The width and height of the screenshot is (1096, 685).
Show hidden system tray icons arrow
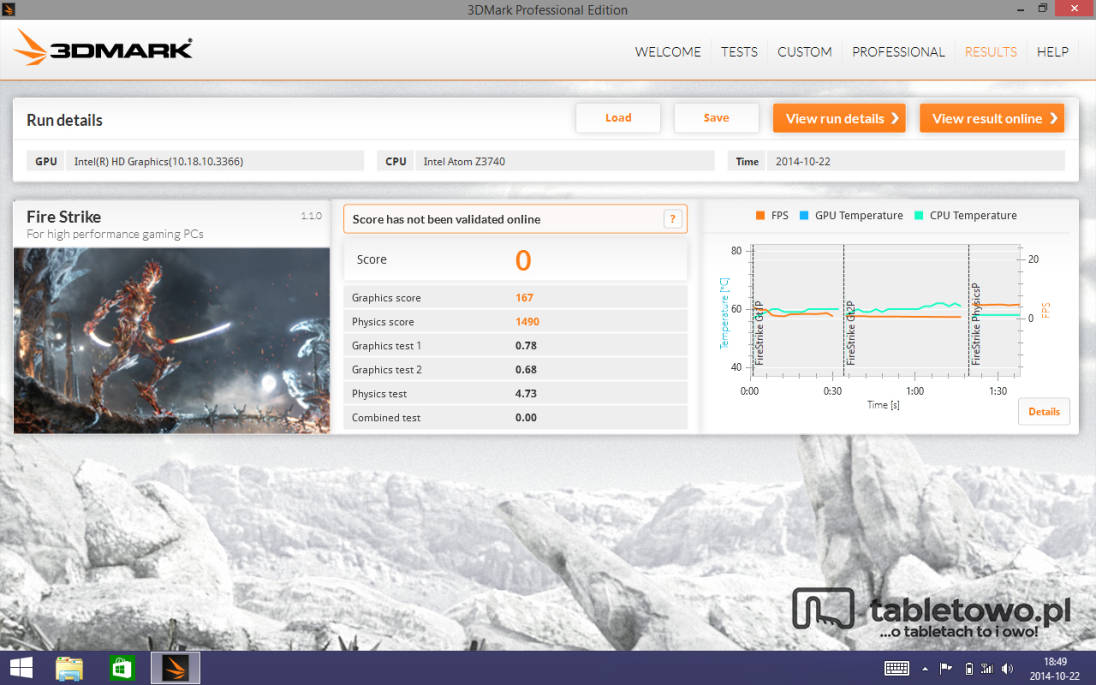(925, 669)
